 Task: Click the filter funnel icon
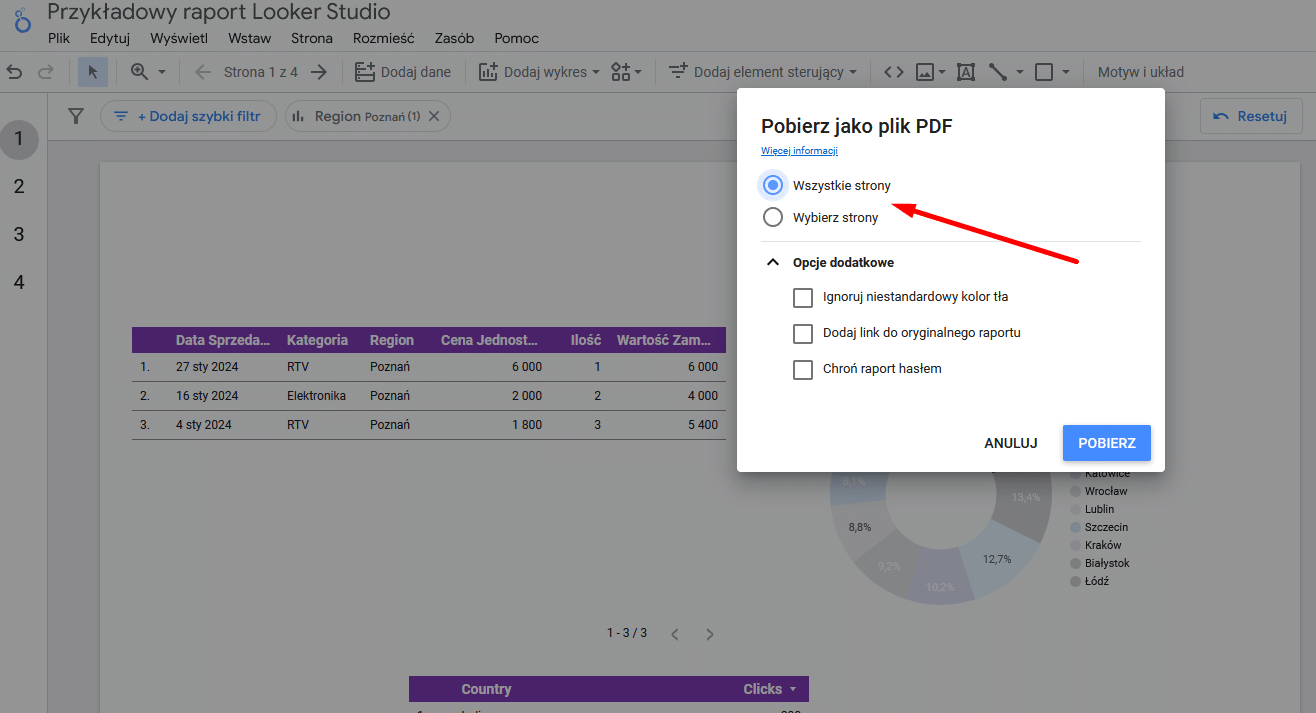75,116
